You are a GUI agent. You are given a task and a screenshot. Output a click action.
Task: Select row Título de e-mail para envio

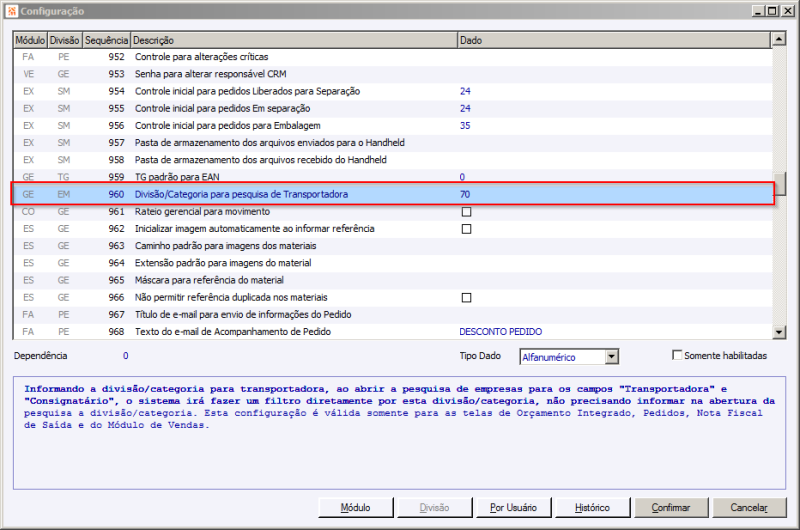click(392, 315)
